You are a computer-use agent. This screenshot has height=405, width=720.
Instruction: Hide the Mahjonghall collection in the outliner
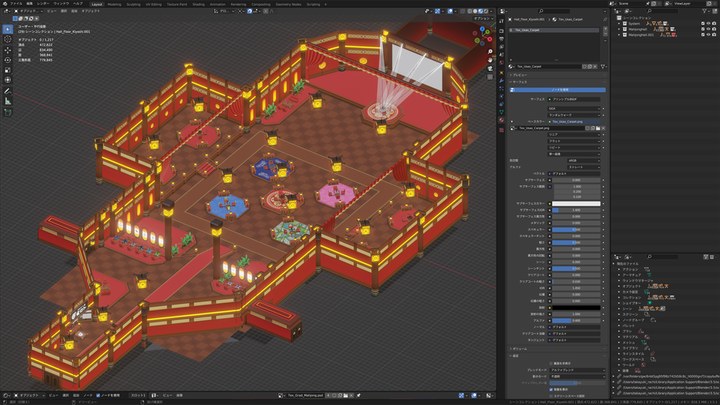(x=708, y=29)
